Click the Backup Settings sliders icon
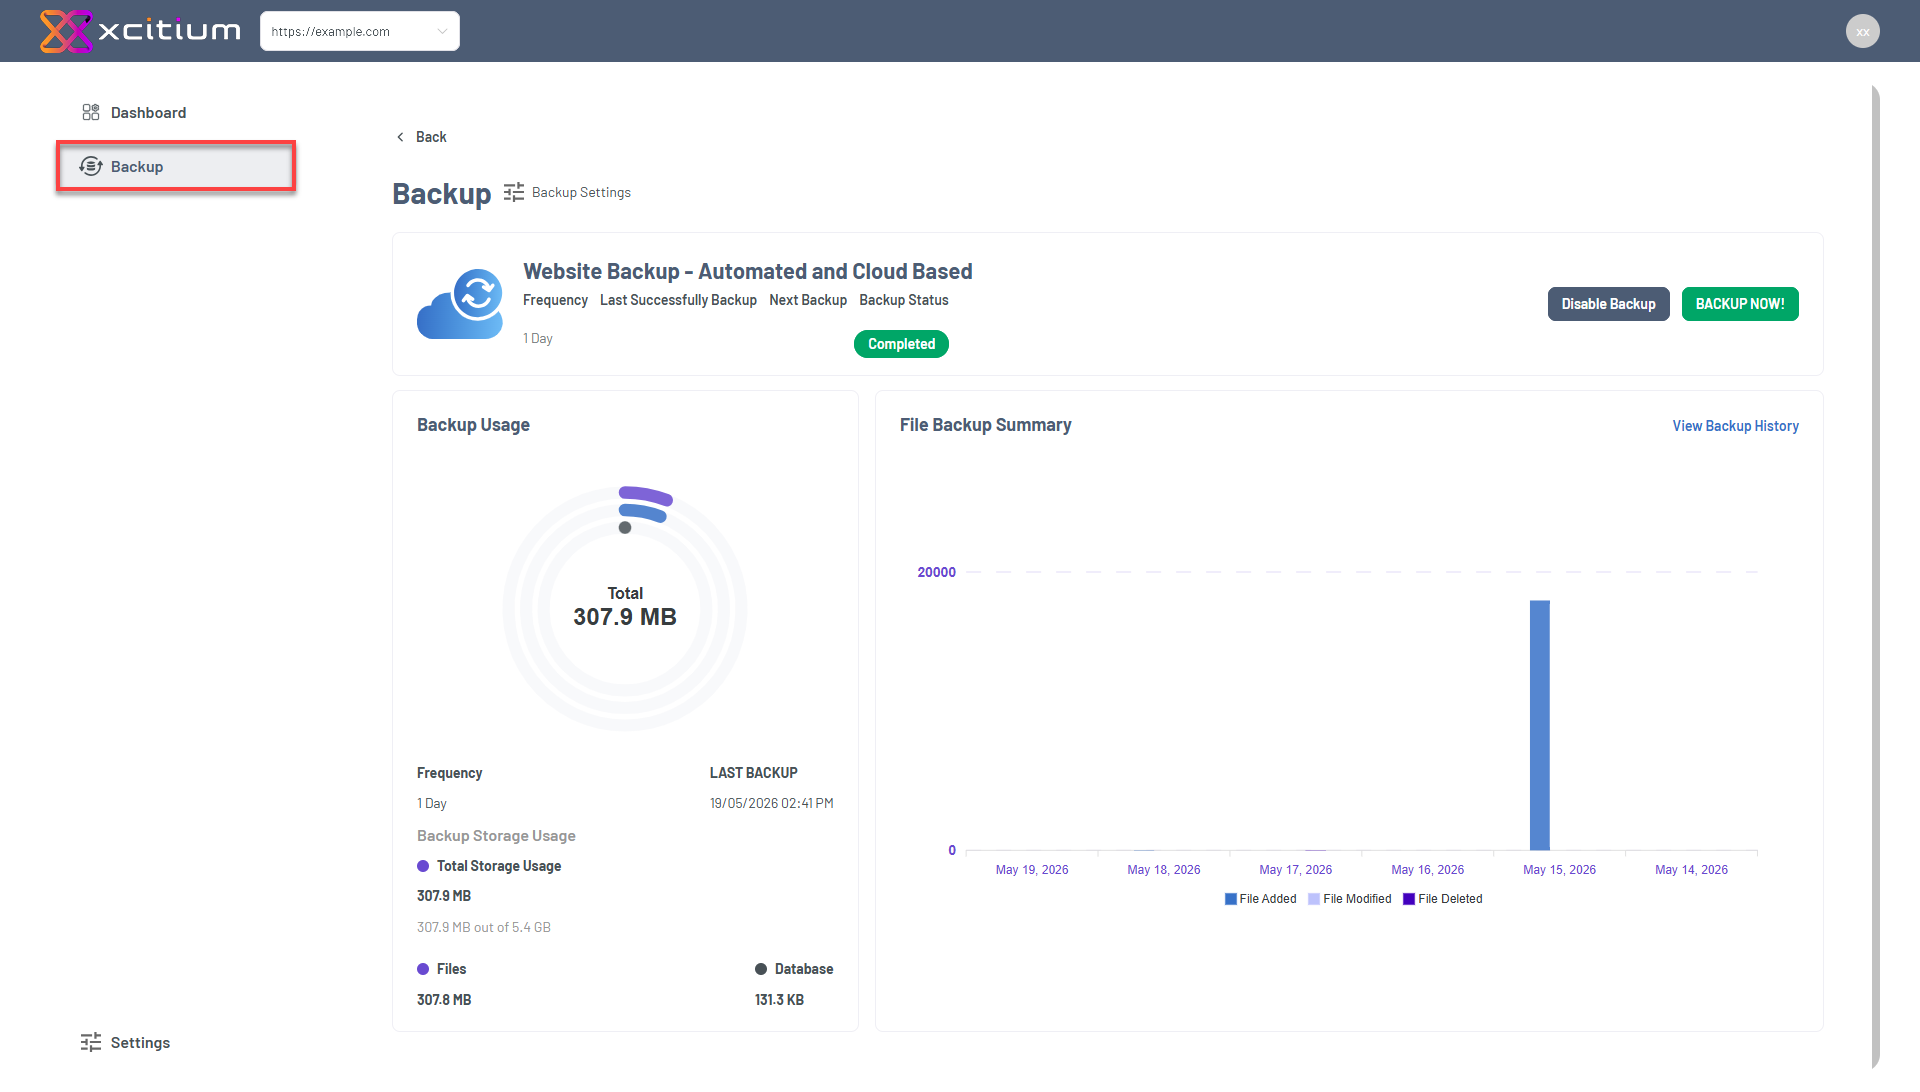The image size is (1920, 1092). (514, 192)
